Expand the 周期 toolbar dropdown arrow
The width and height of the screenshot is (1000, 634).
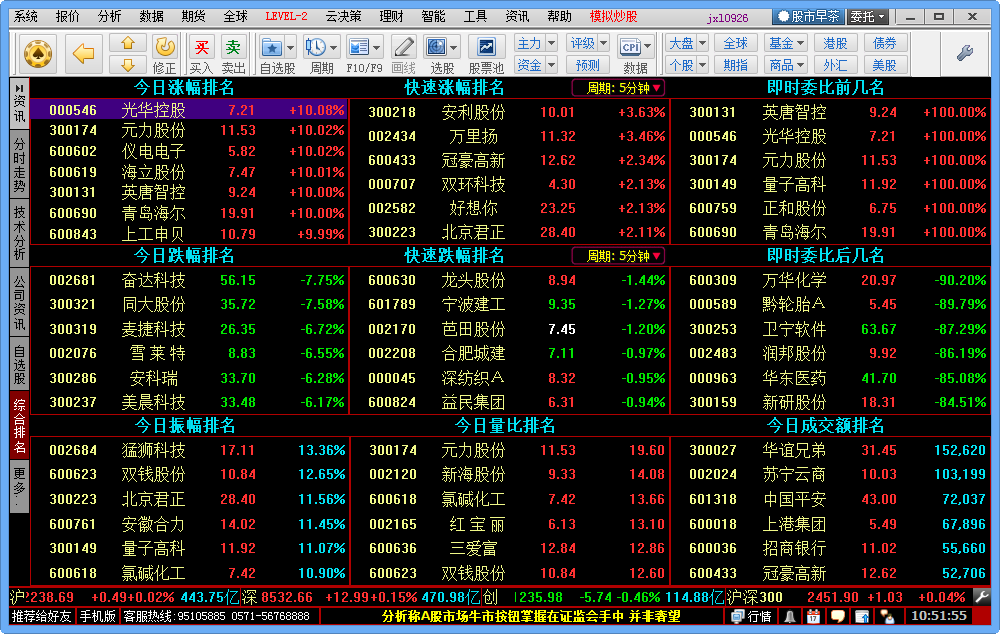coord(333,48)
